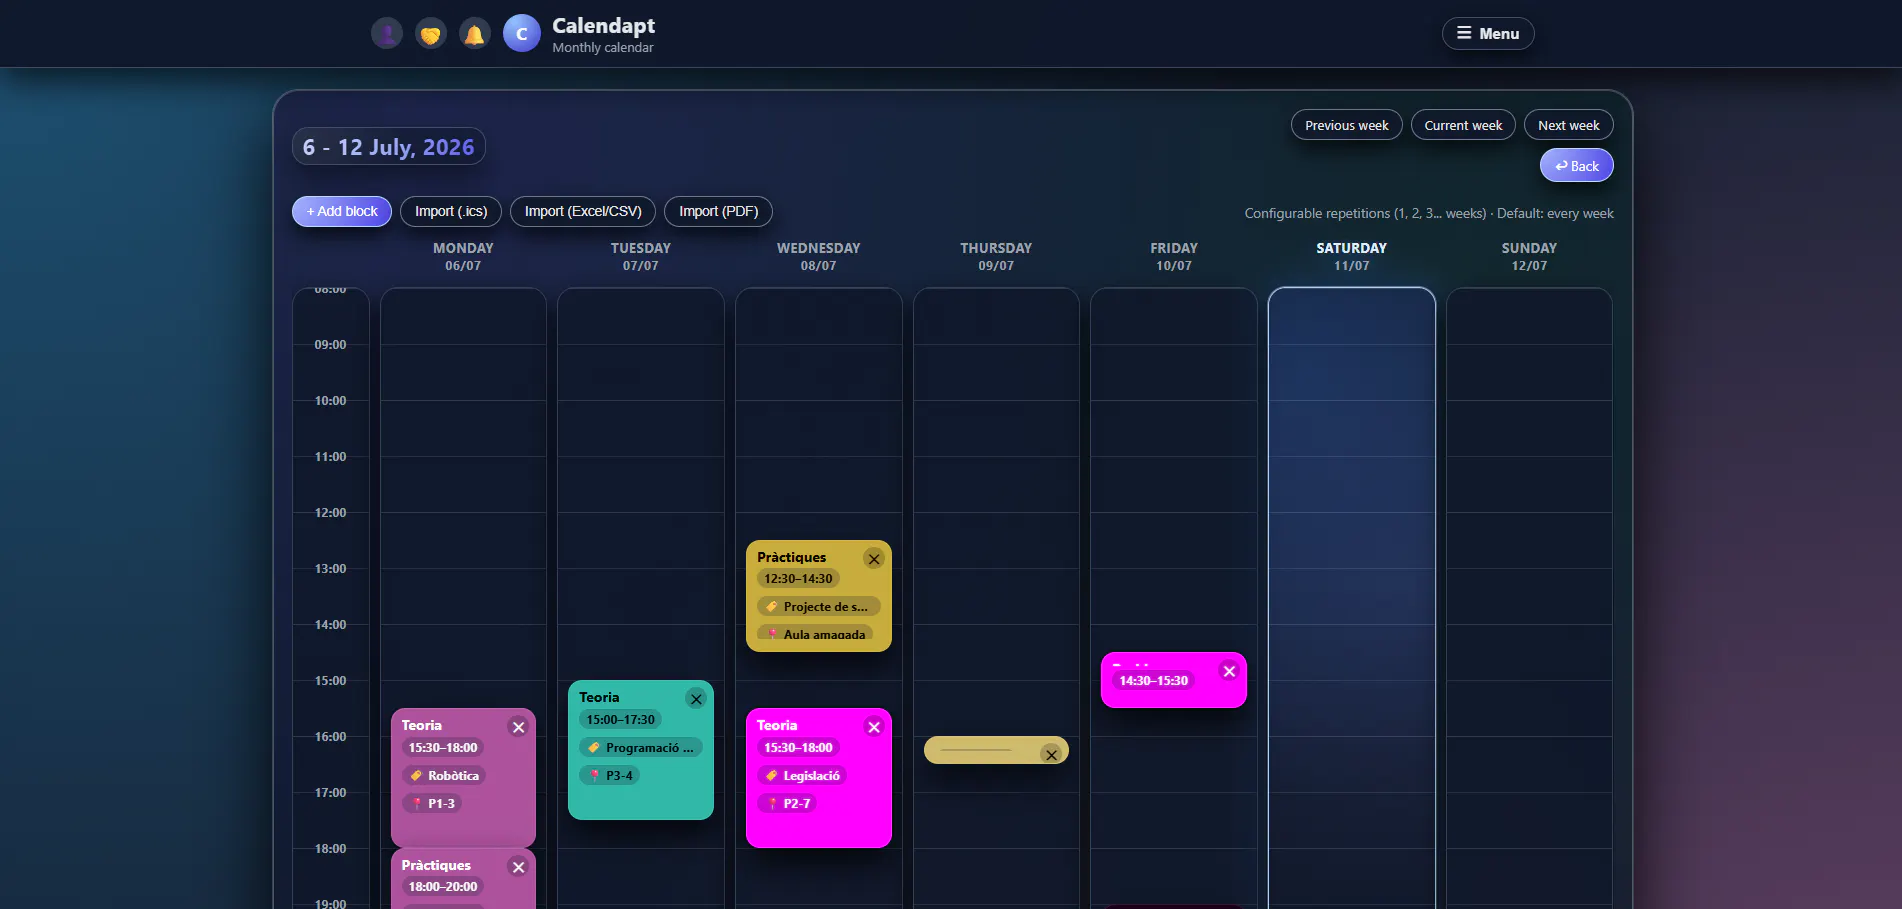Delete the Wednesday Pràctiques 12:30–14:30 block
Screen dimensions: 1902x909
(x=874, y=559)
